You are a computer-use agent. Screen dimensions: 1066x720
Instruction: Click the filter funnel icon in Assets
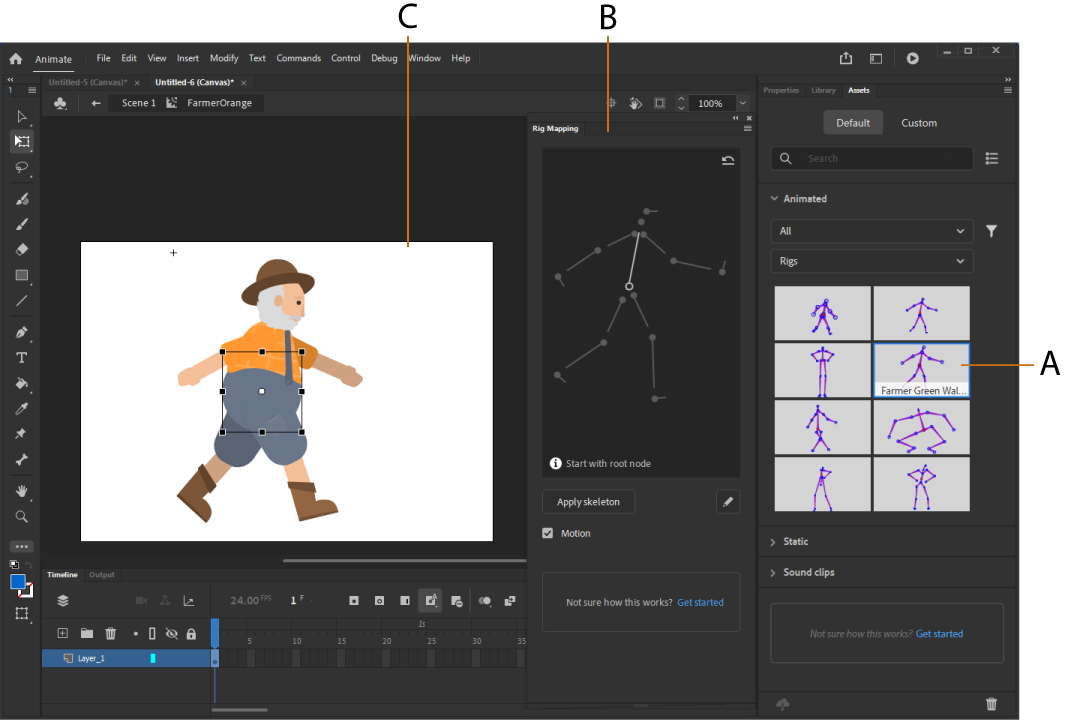tap(991, 231)
